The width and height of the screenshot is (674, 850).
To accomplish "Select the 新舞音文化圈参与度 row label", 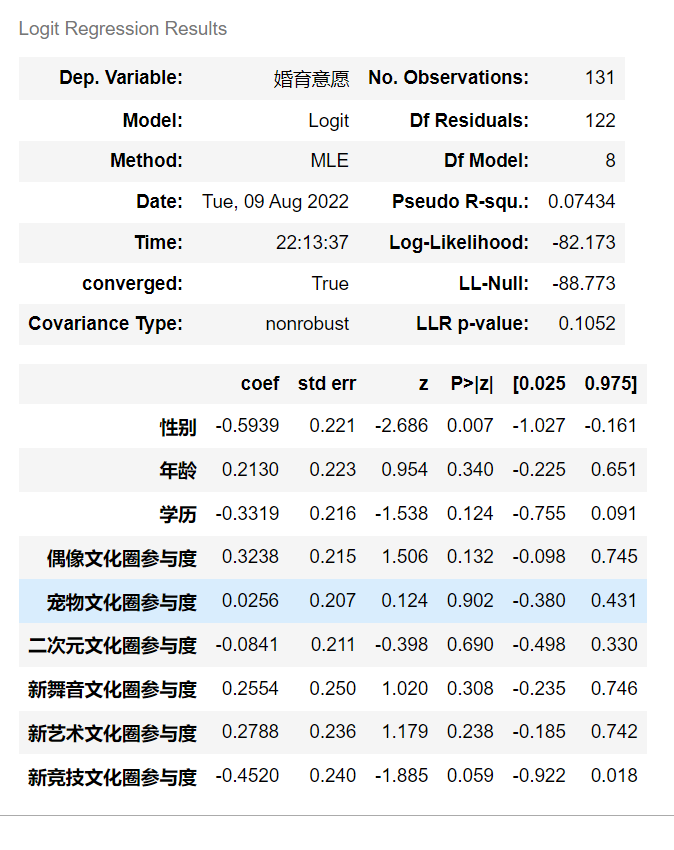I will pos(112,690).
